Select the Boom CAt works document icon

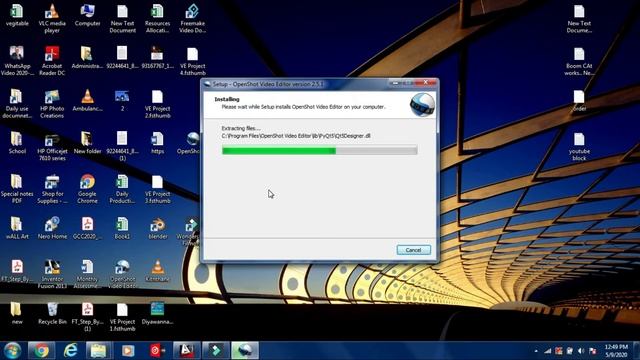pos(579,61)
